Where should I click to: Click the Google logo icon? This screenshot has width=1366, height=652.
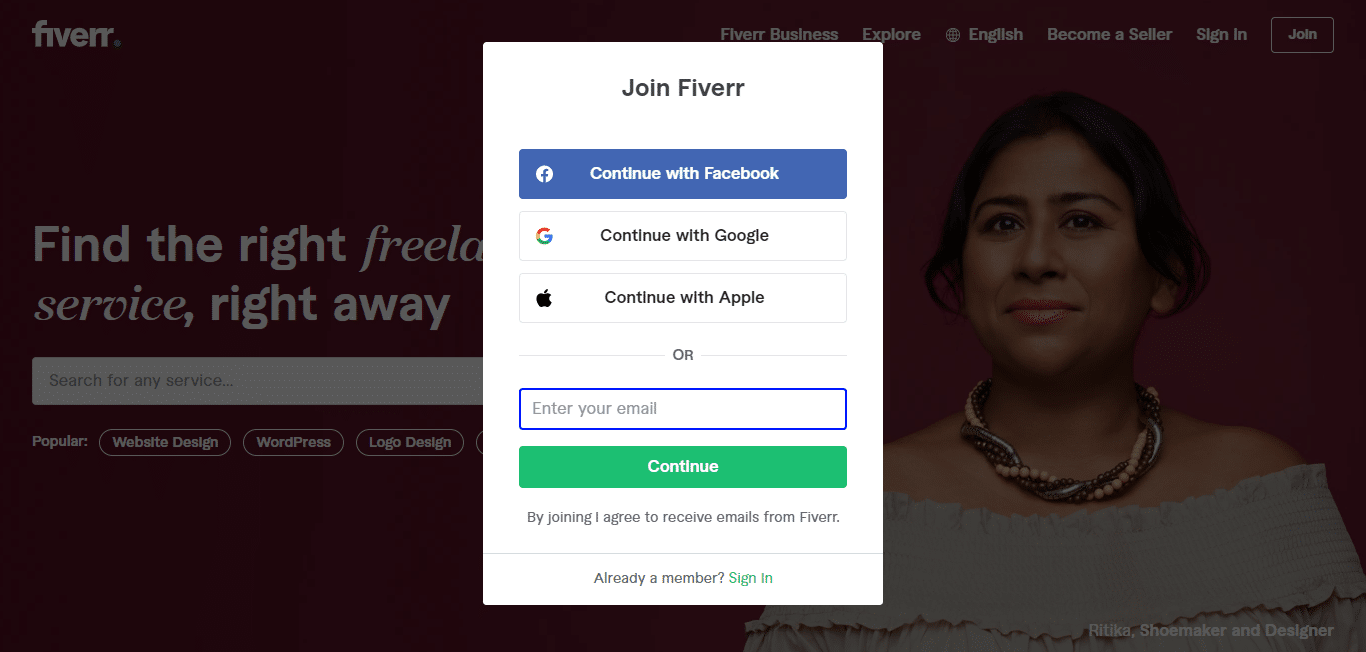coord(544,236)
